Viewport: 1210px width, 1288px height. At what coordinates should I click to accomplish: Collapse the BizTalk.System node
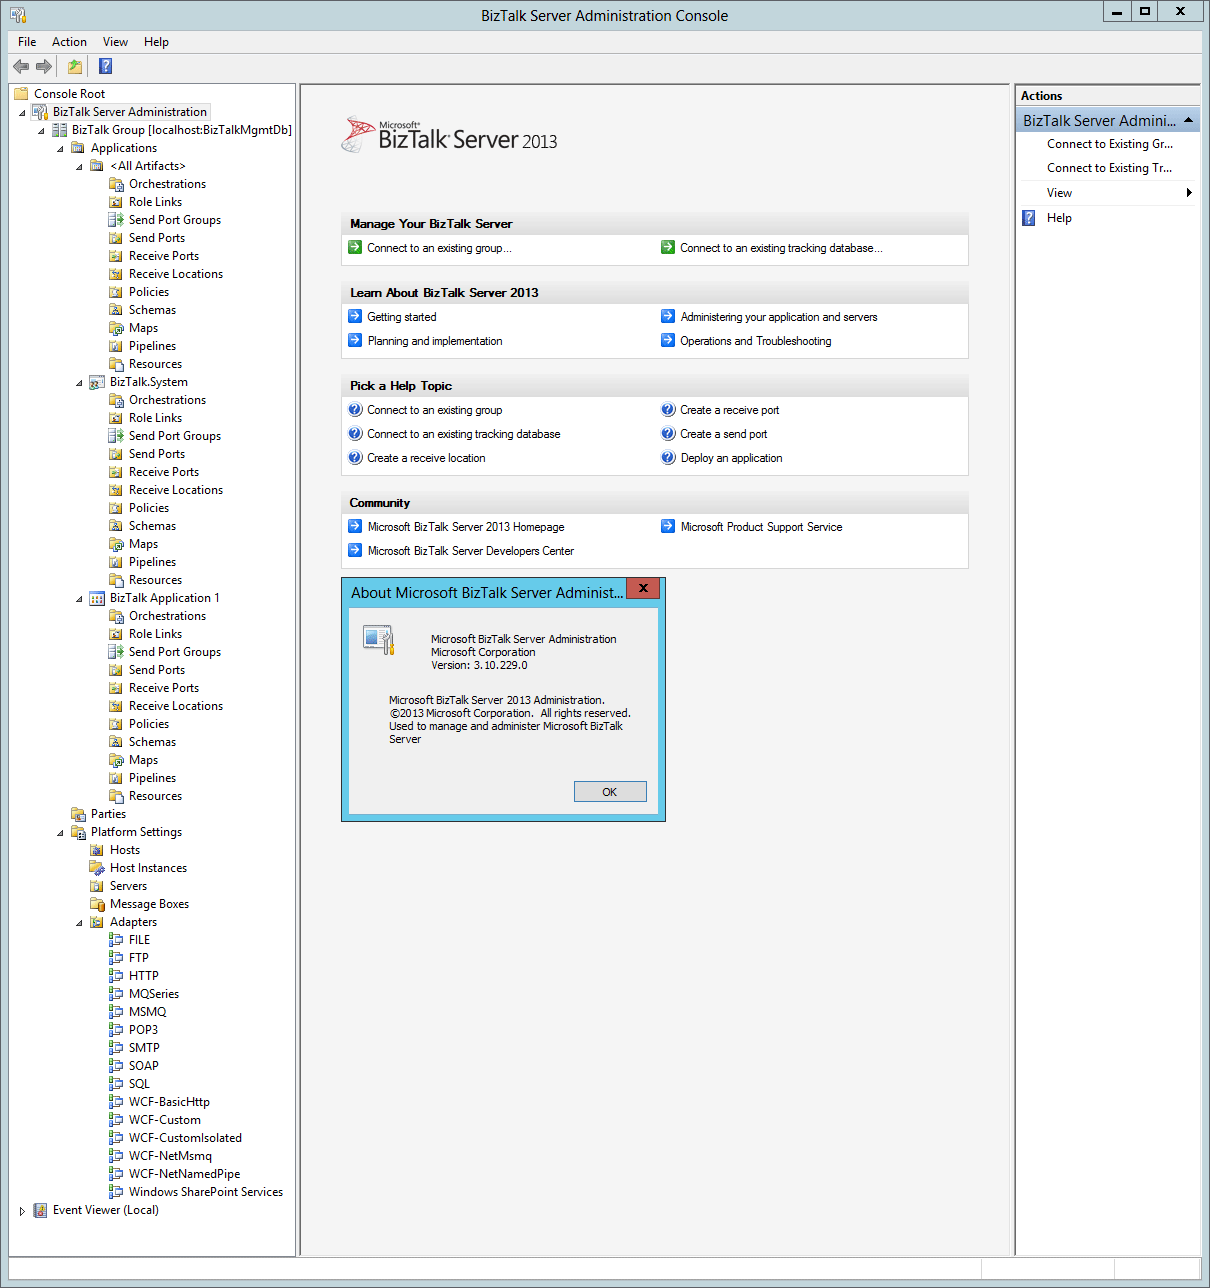click(x=79, y=383)
